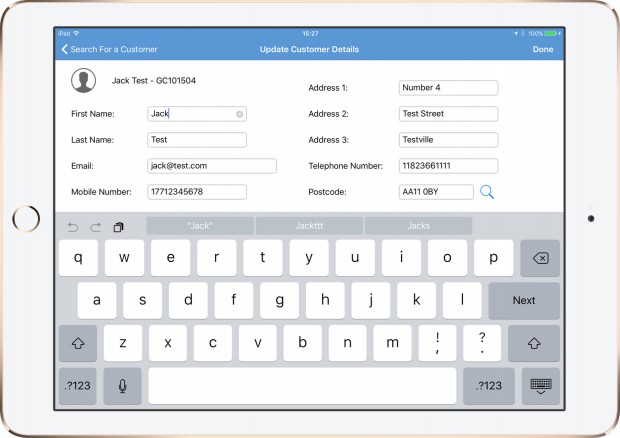Go back to Search For a Customer
Screen dimensions: 620x438
point(108,49)
